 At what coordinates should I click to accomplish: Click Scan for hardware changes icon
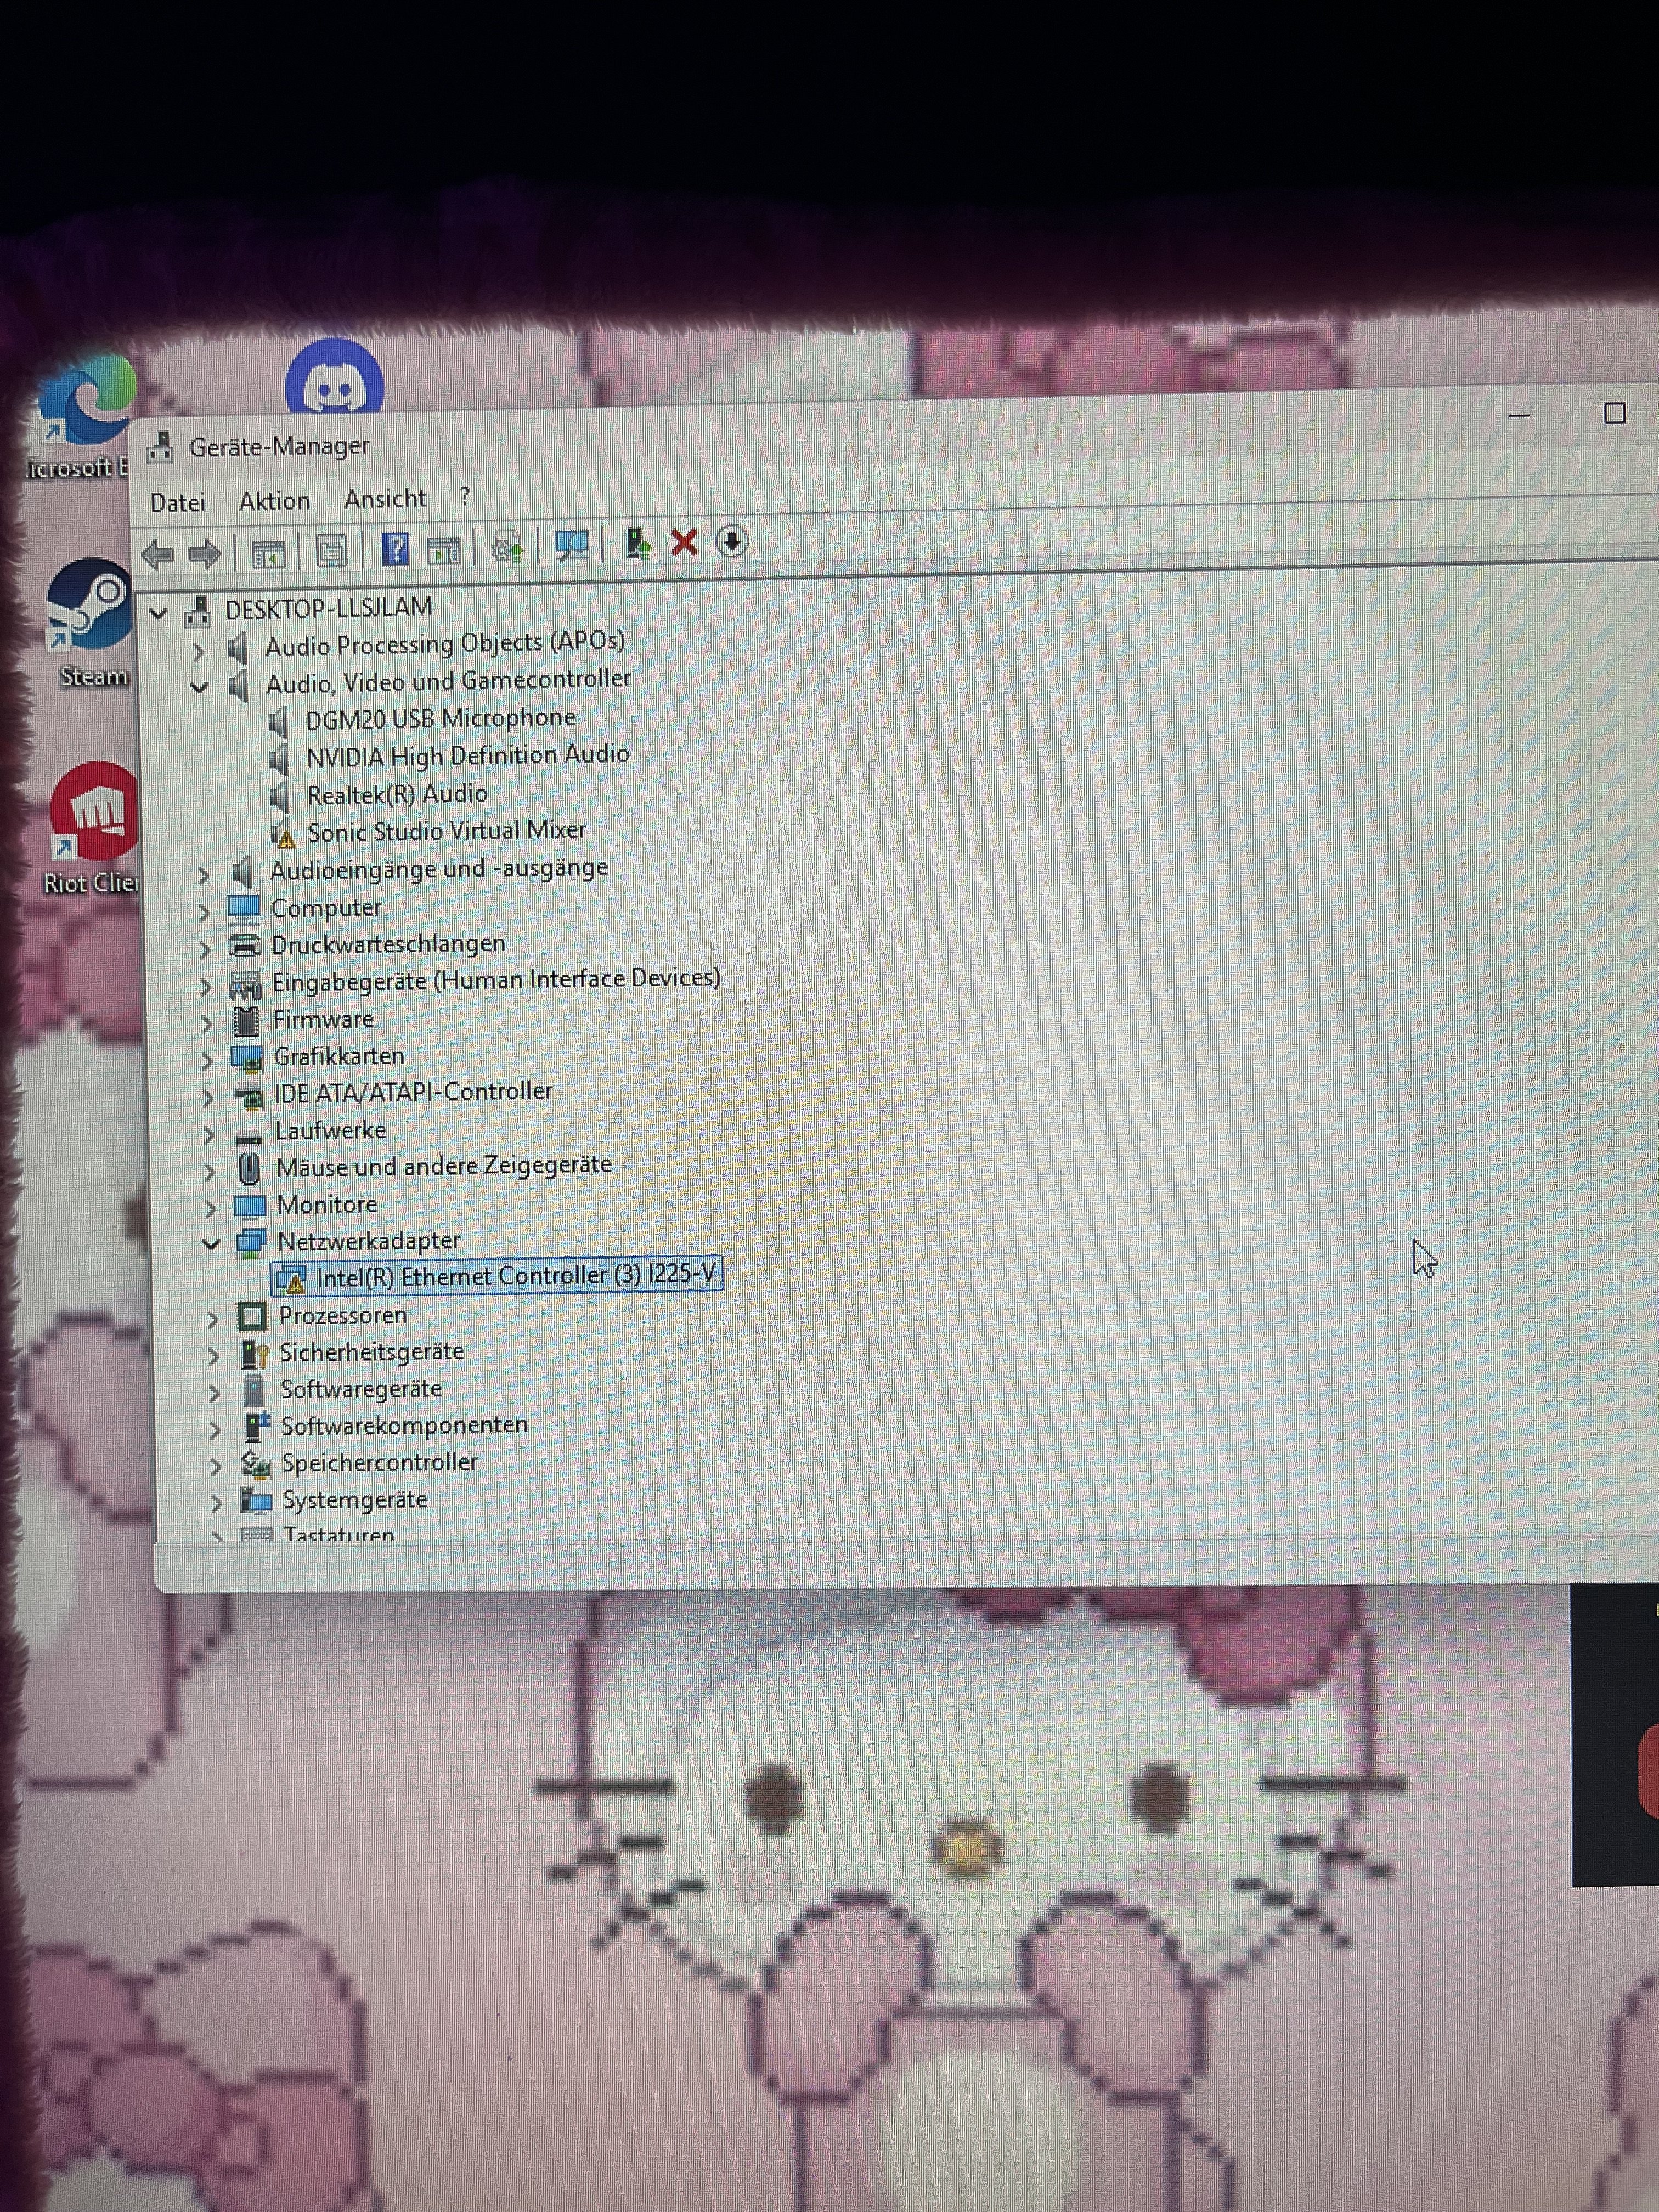pyautogui.click(x=571, y=546)
